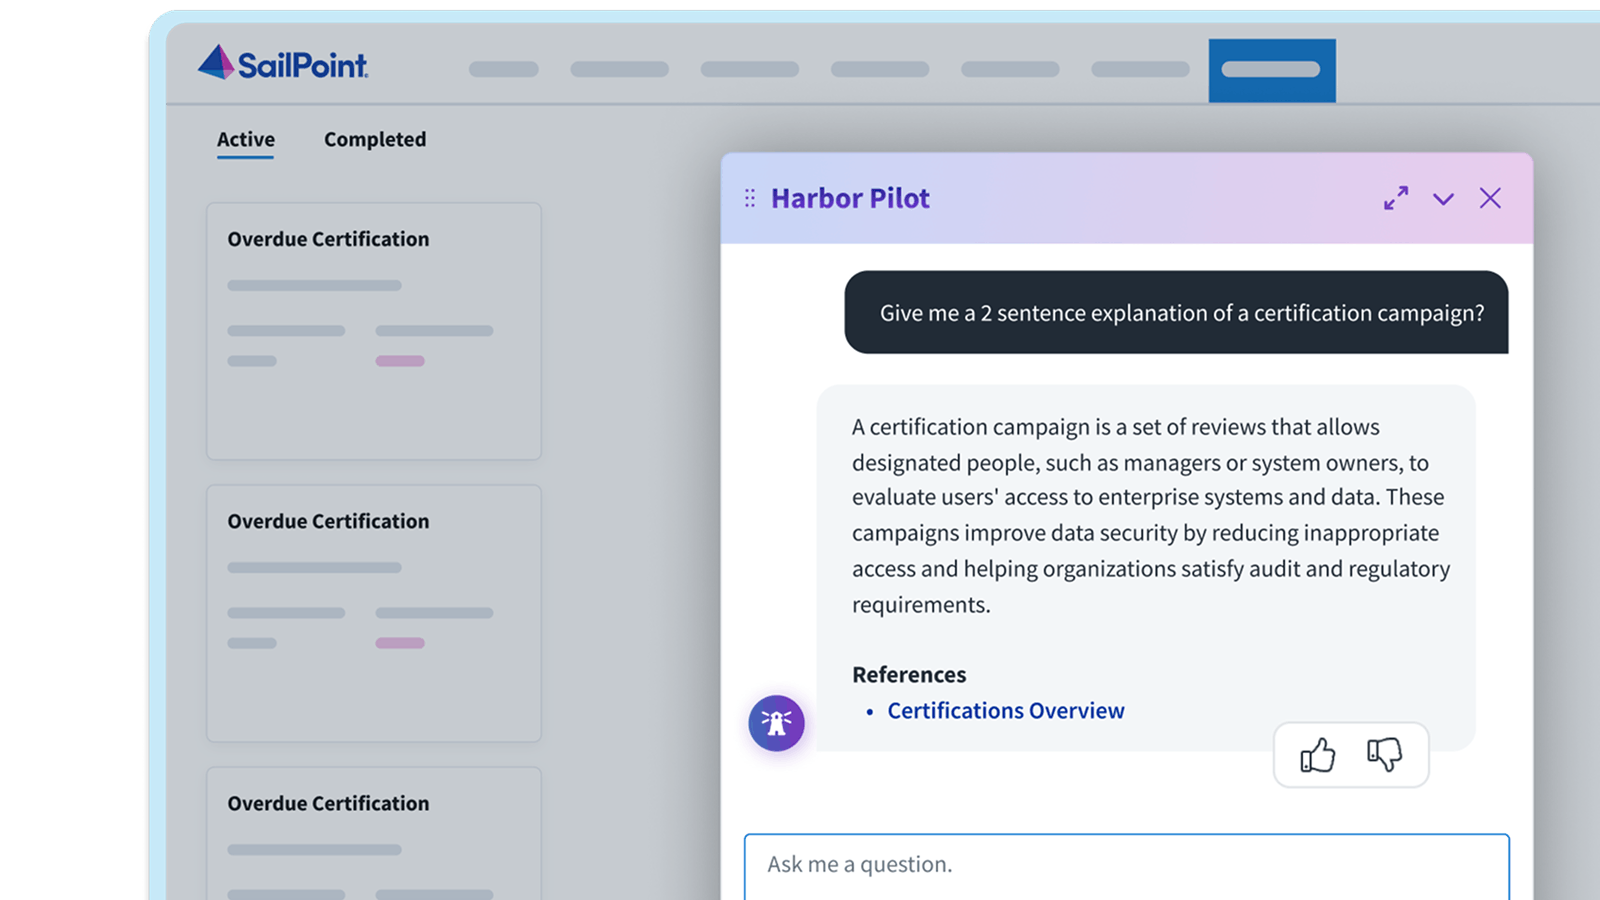This screenshot has height=900, width=1600.
Task: Close the Harbor Pilot chat panel
Action: point(1490,198)
